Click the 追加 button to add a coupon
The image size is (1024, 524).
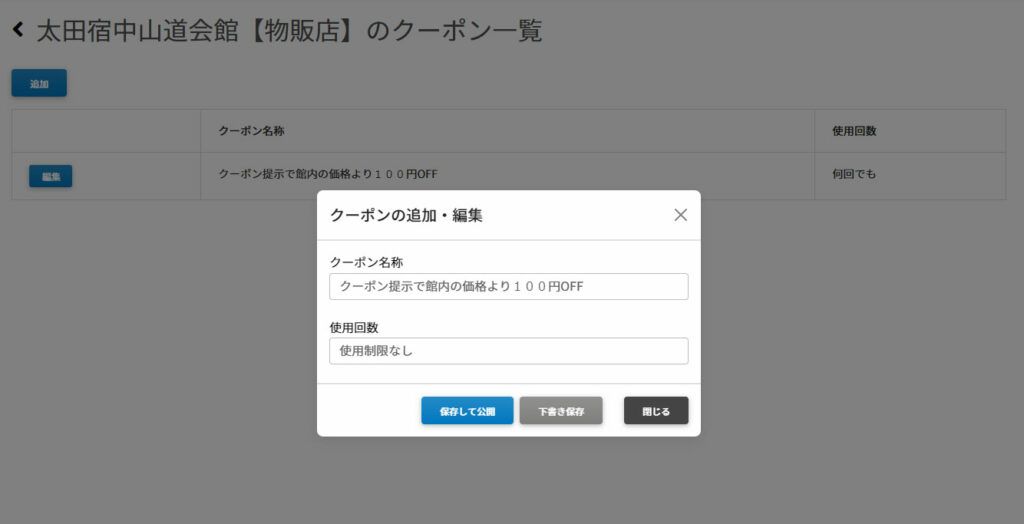[39, 83]
